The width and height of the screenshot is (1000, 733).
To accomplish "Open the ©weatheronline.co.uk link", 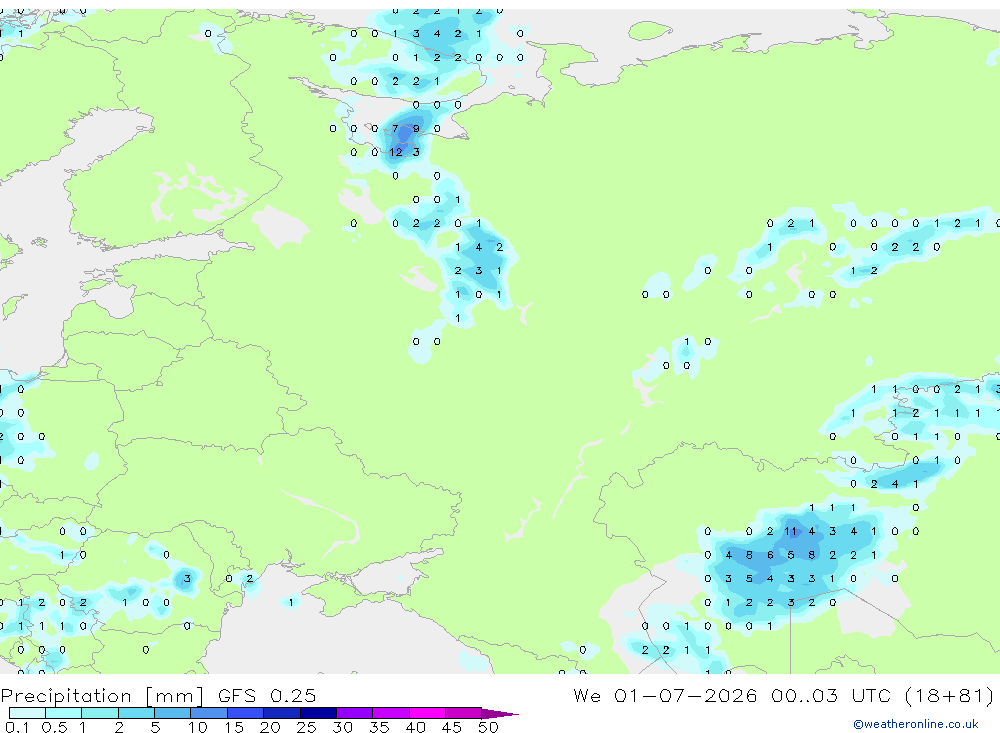I will tap(915, 724).
